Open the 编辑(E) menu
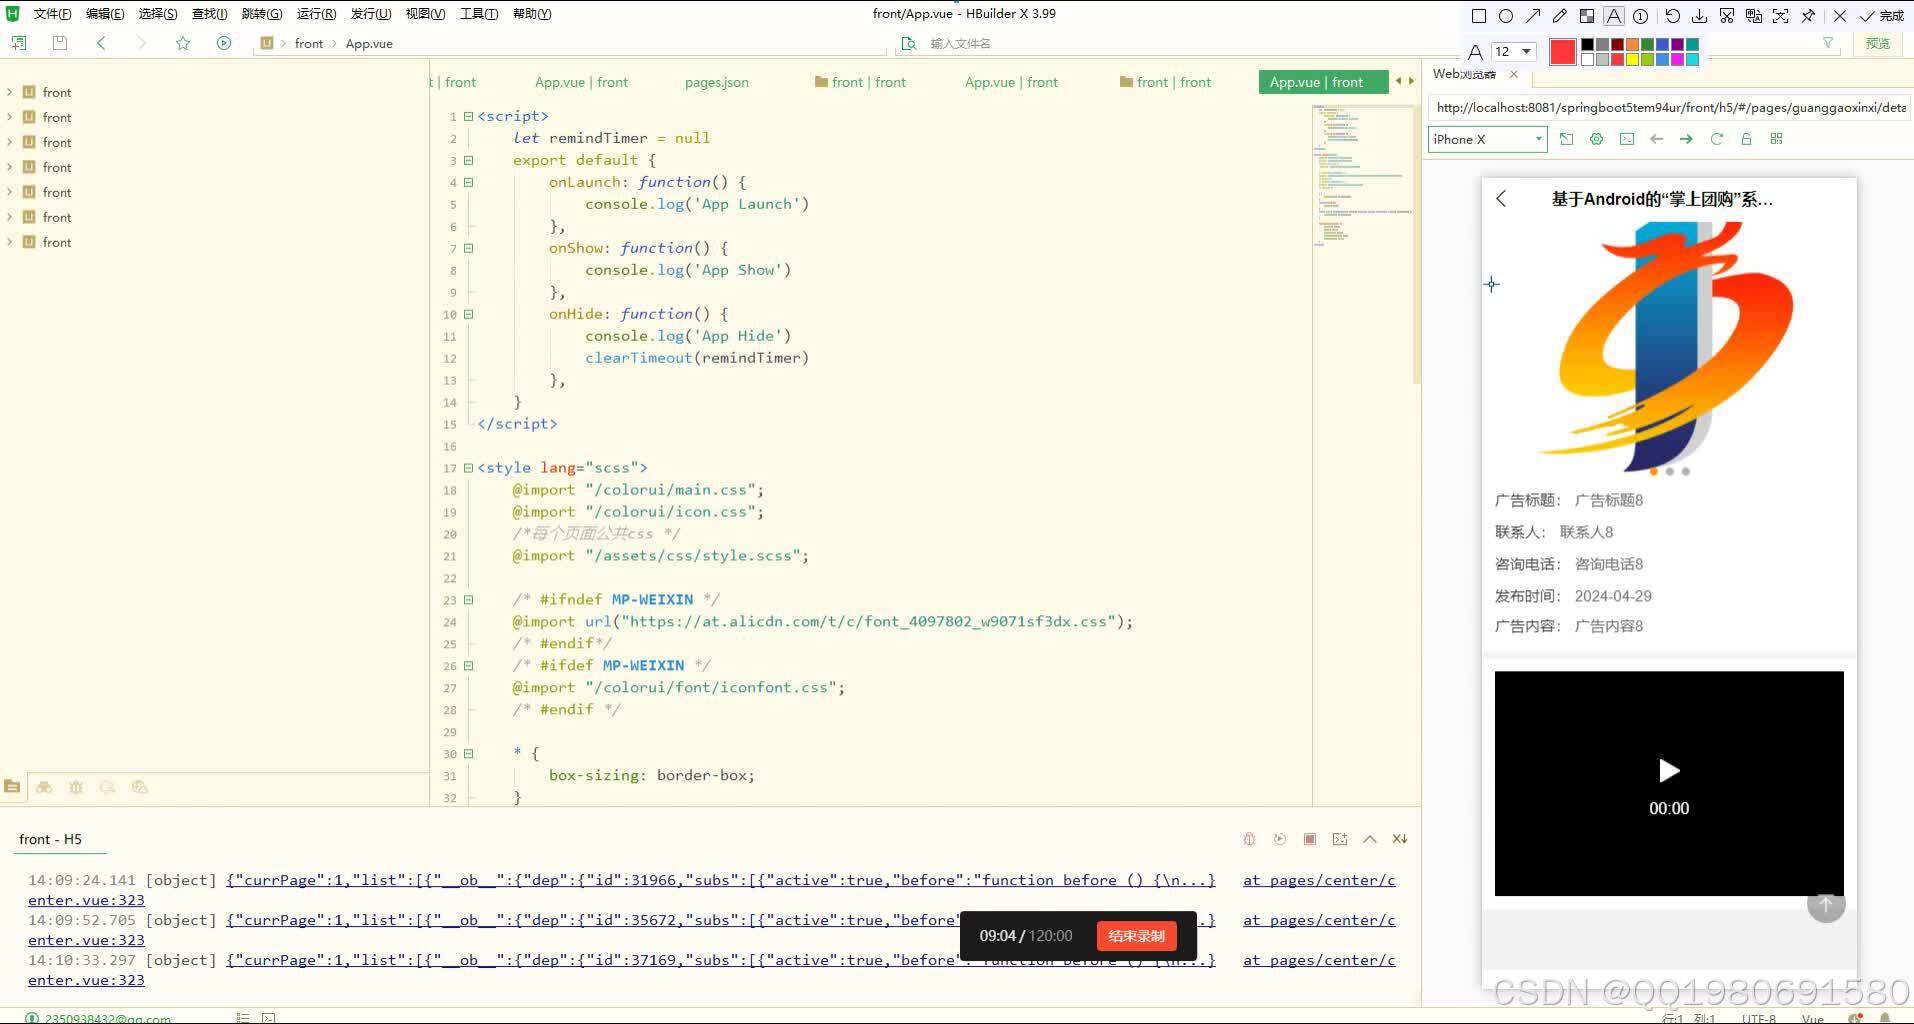The width and height of the screenshot is (1914, 1024). [105, 14]
